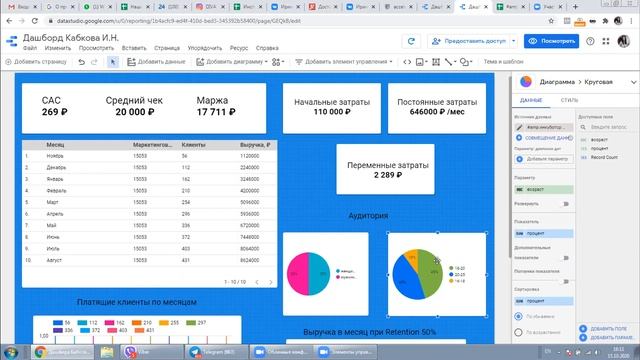Open the Ресурс menu
Viewport: 640px width, 360px height.
pos(239,48)
